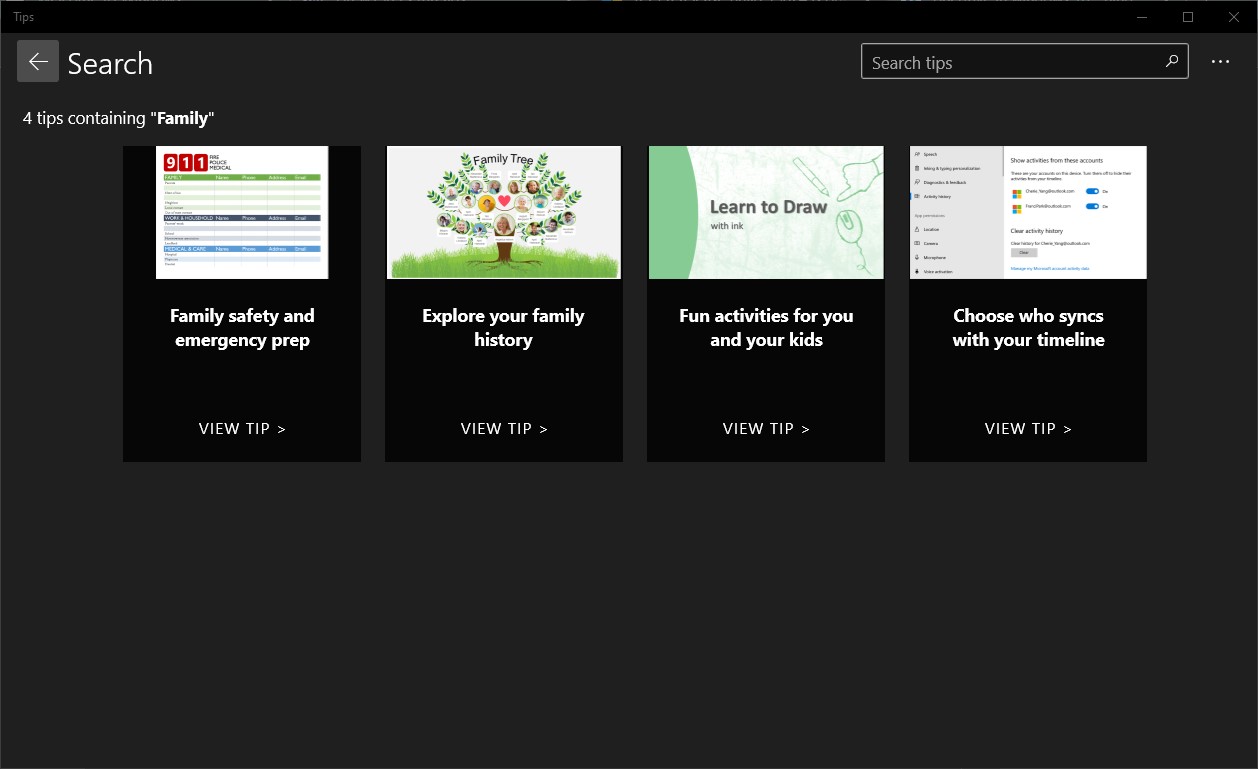The image size is (1258, 769).
Task: Minimize the Tips window
Action: (x=1142, y=17)
